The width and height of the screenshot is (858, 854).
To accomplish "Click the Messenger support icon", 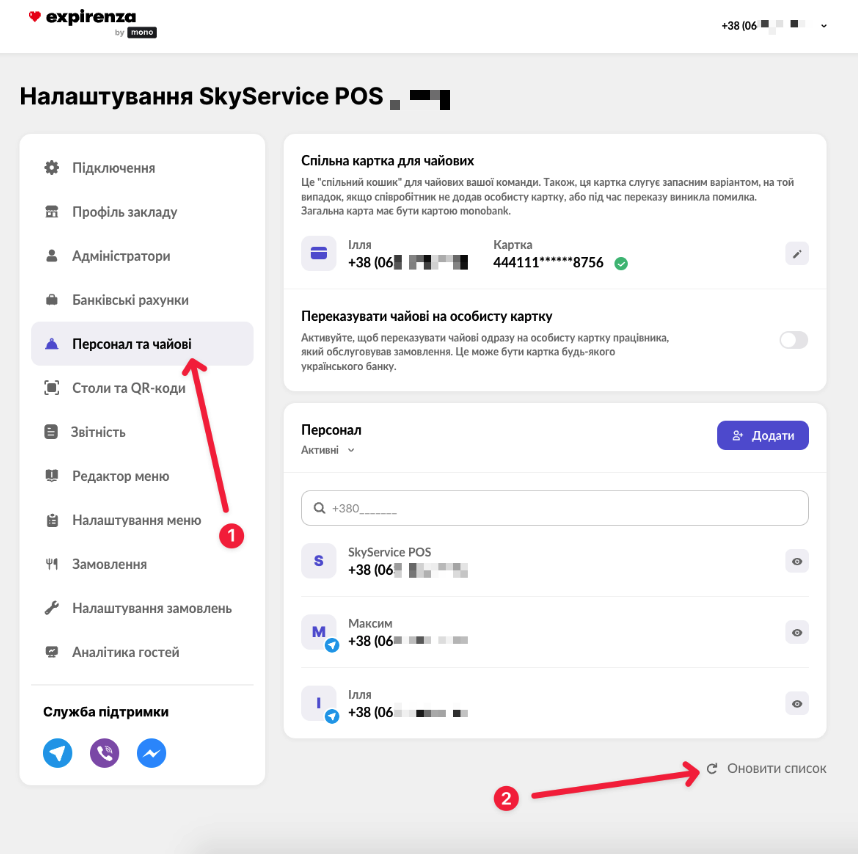I will [151, 753].
